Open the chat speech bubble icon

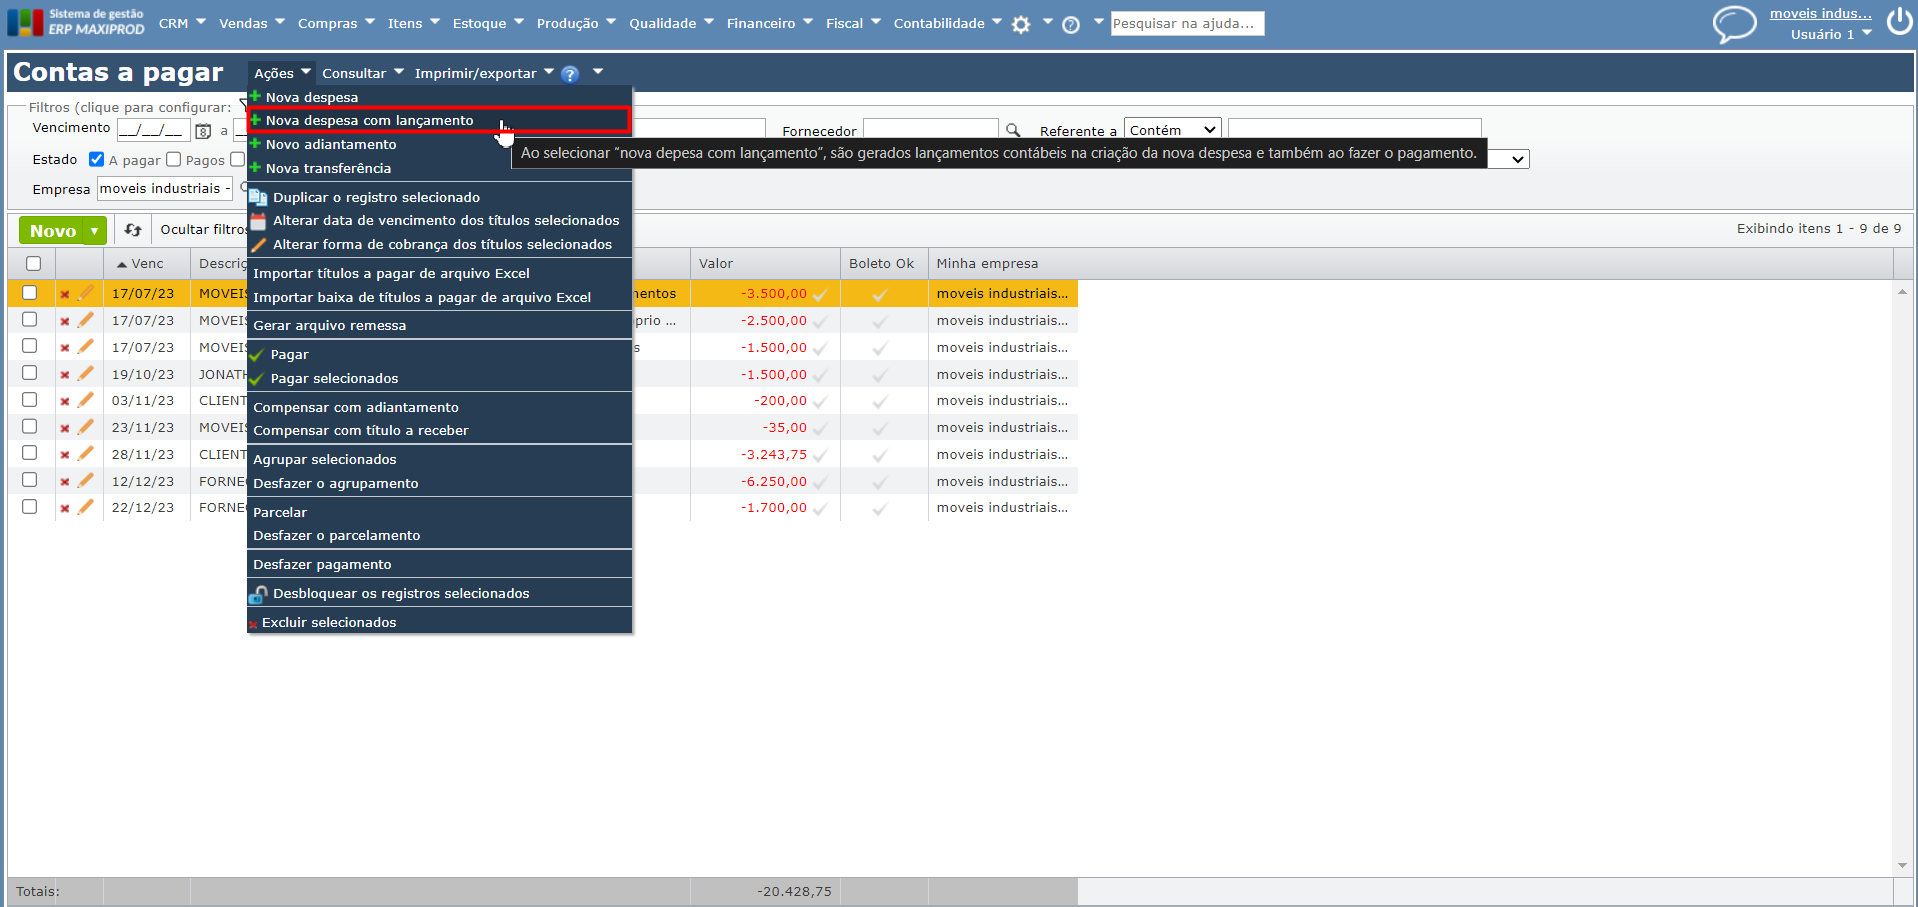tap(1734, 23)
